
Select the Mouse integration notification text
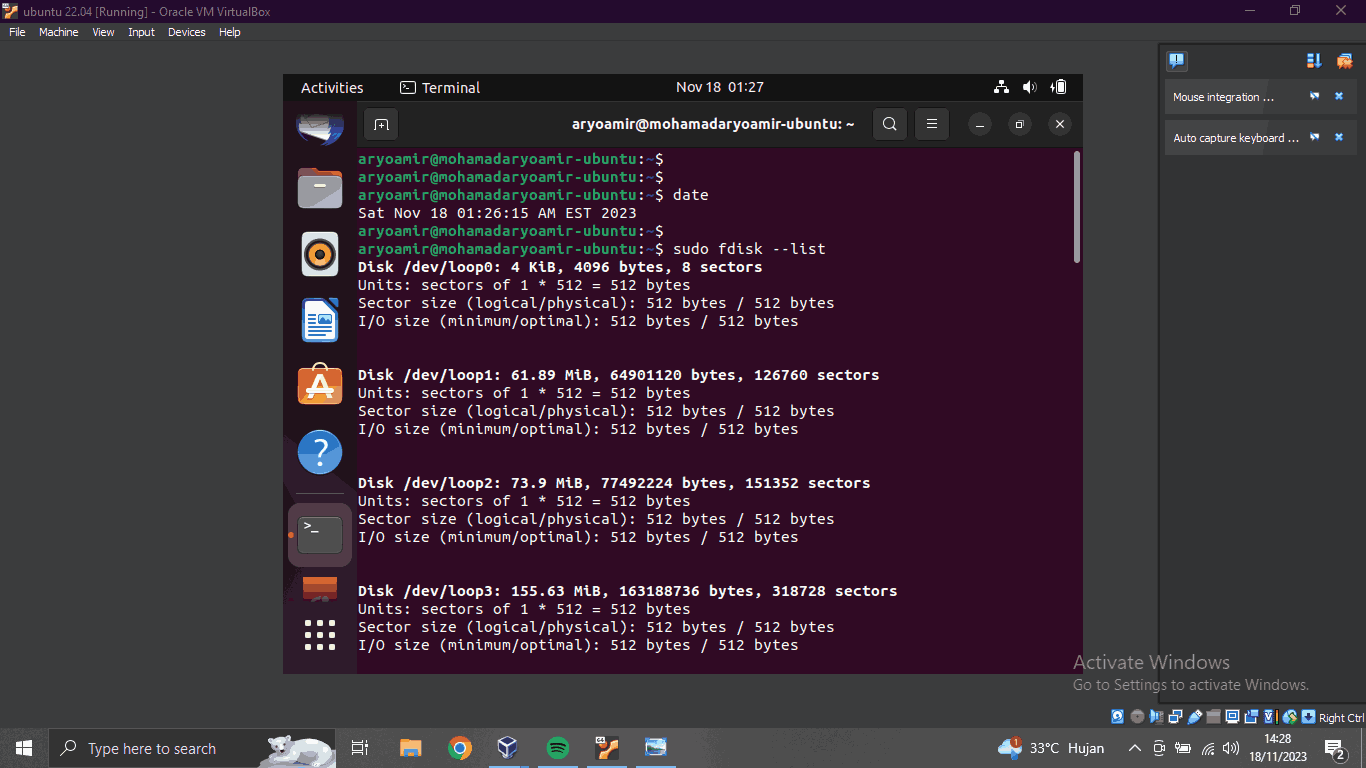pos(1223,97)
